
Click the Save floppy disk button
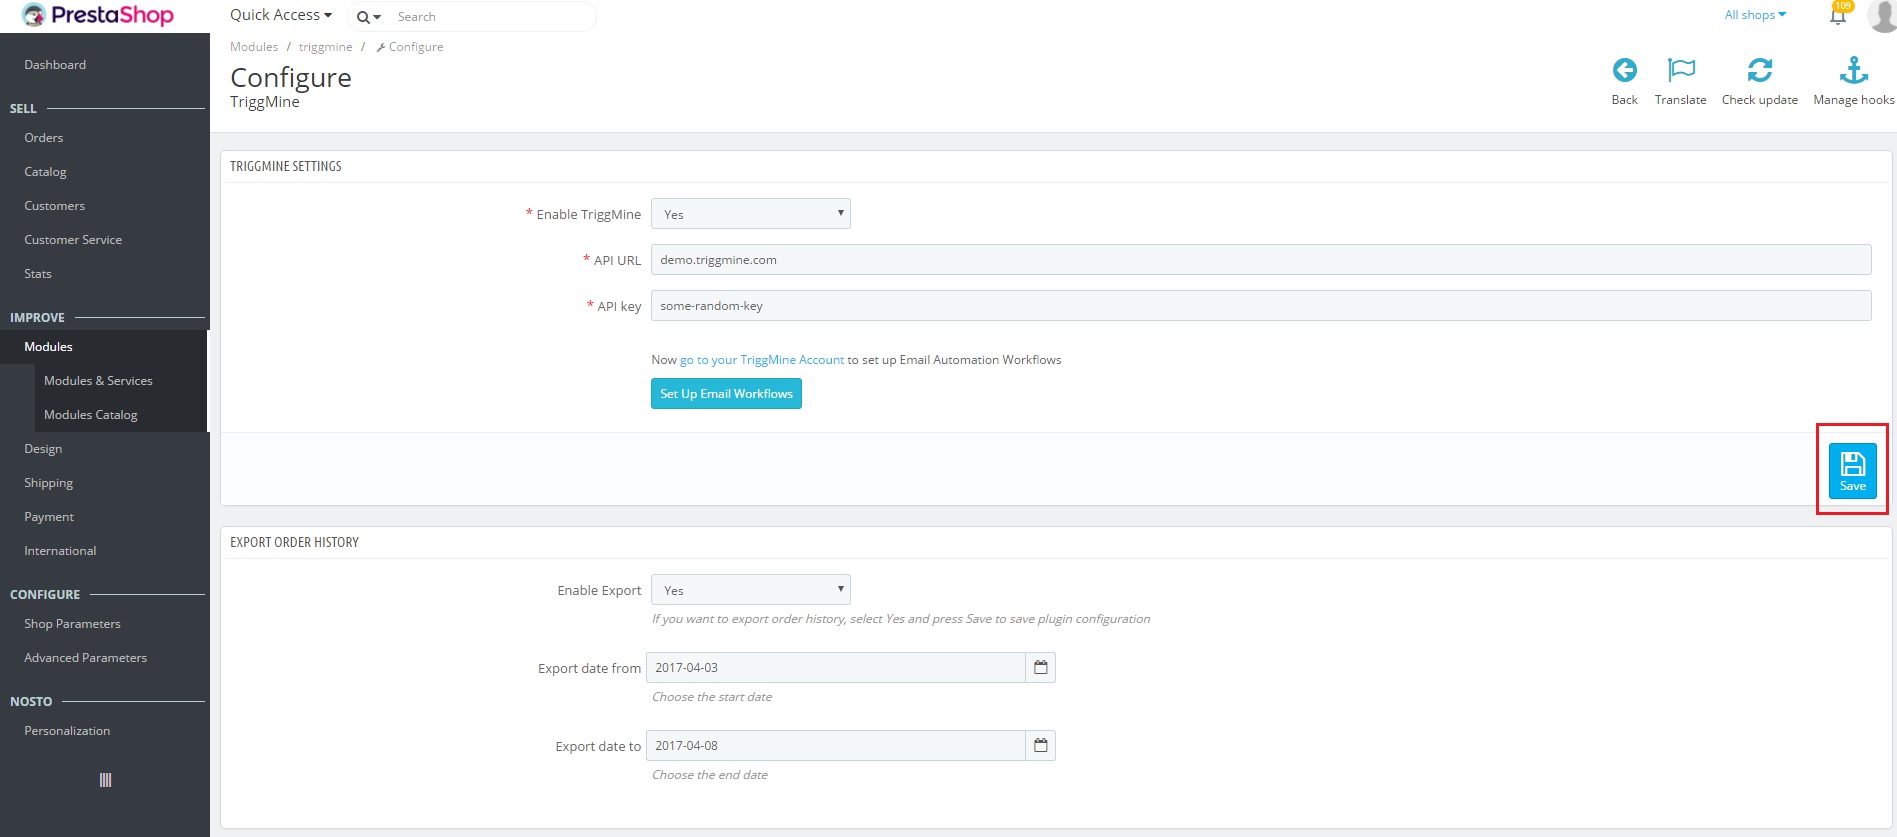(1852, 470)
